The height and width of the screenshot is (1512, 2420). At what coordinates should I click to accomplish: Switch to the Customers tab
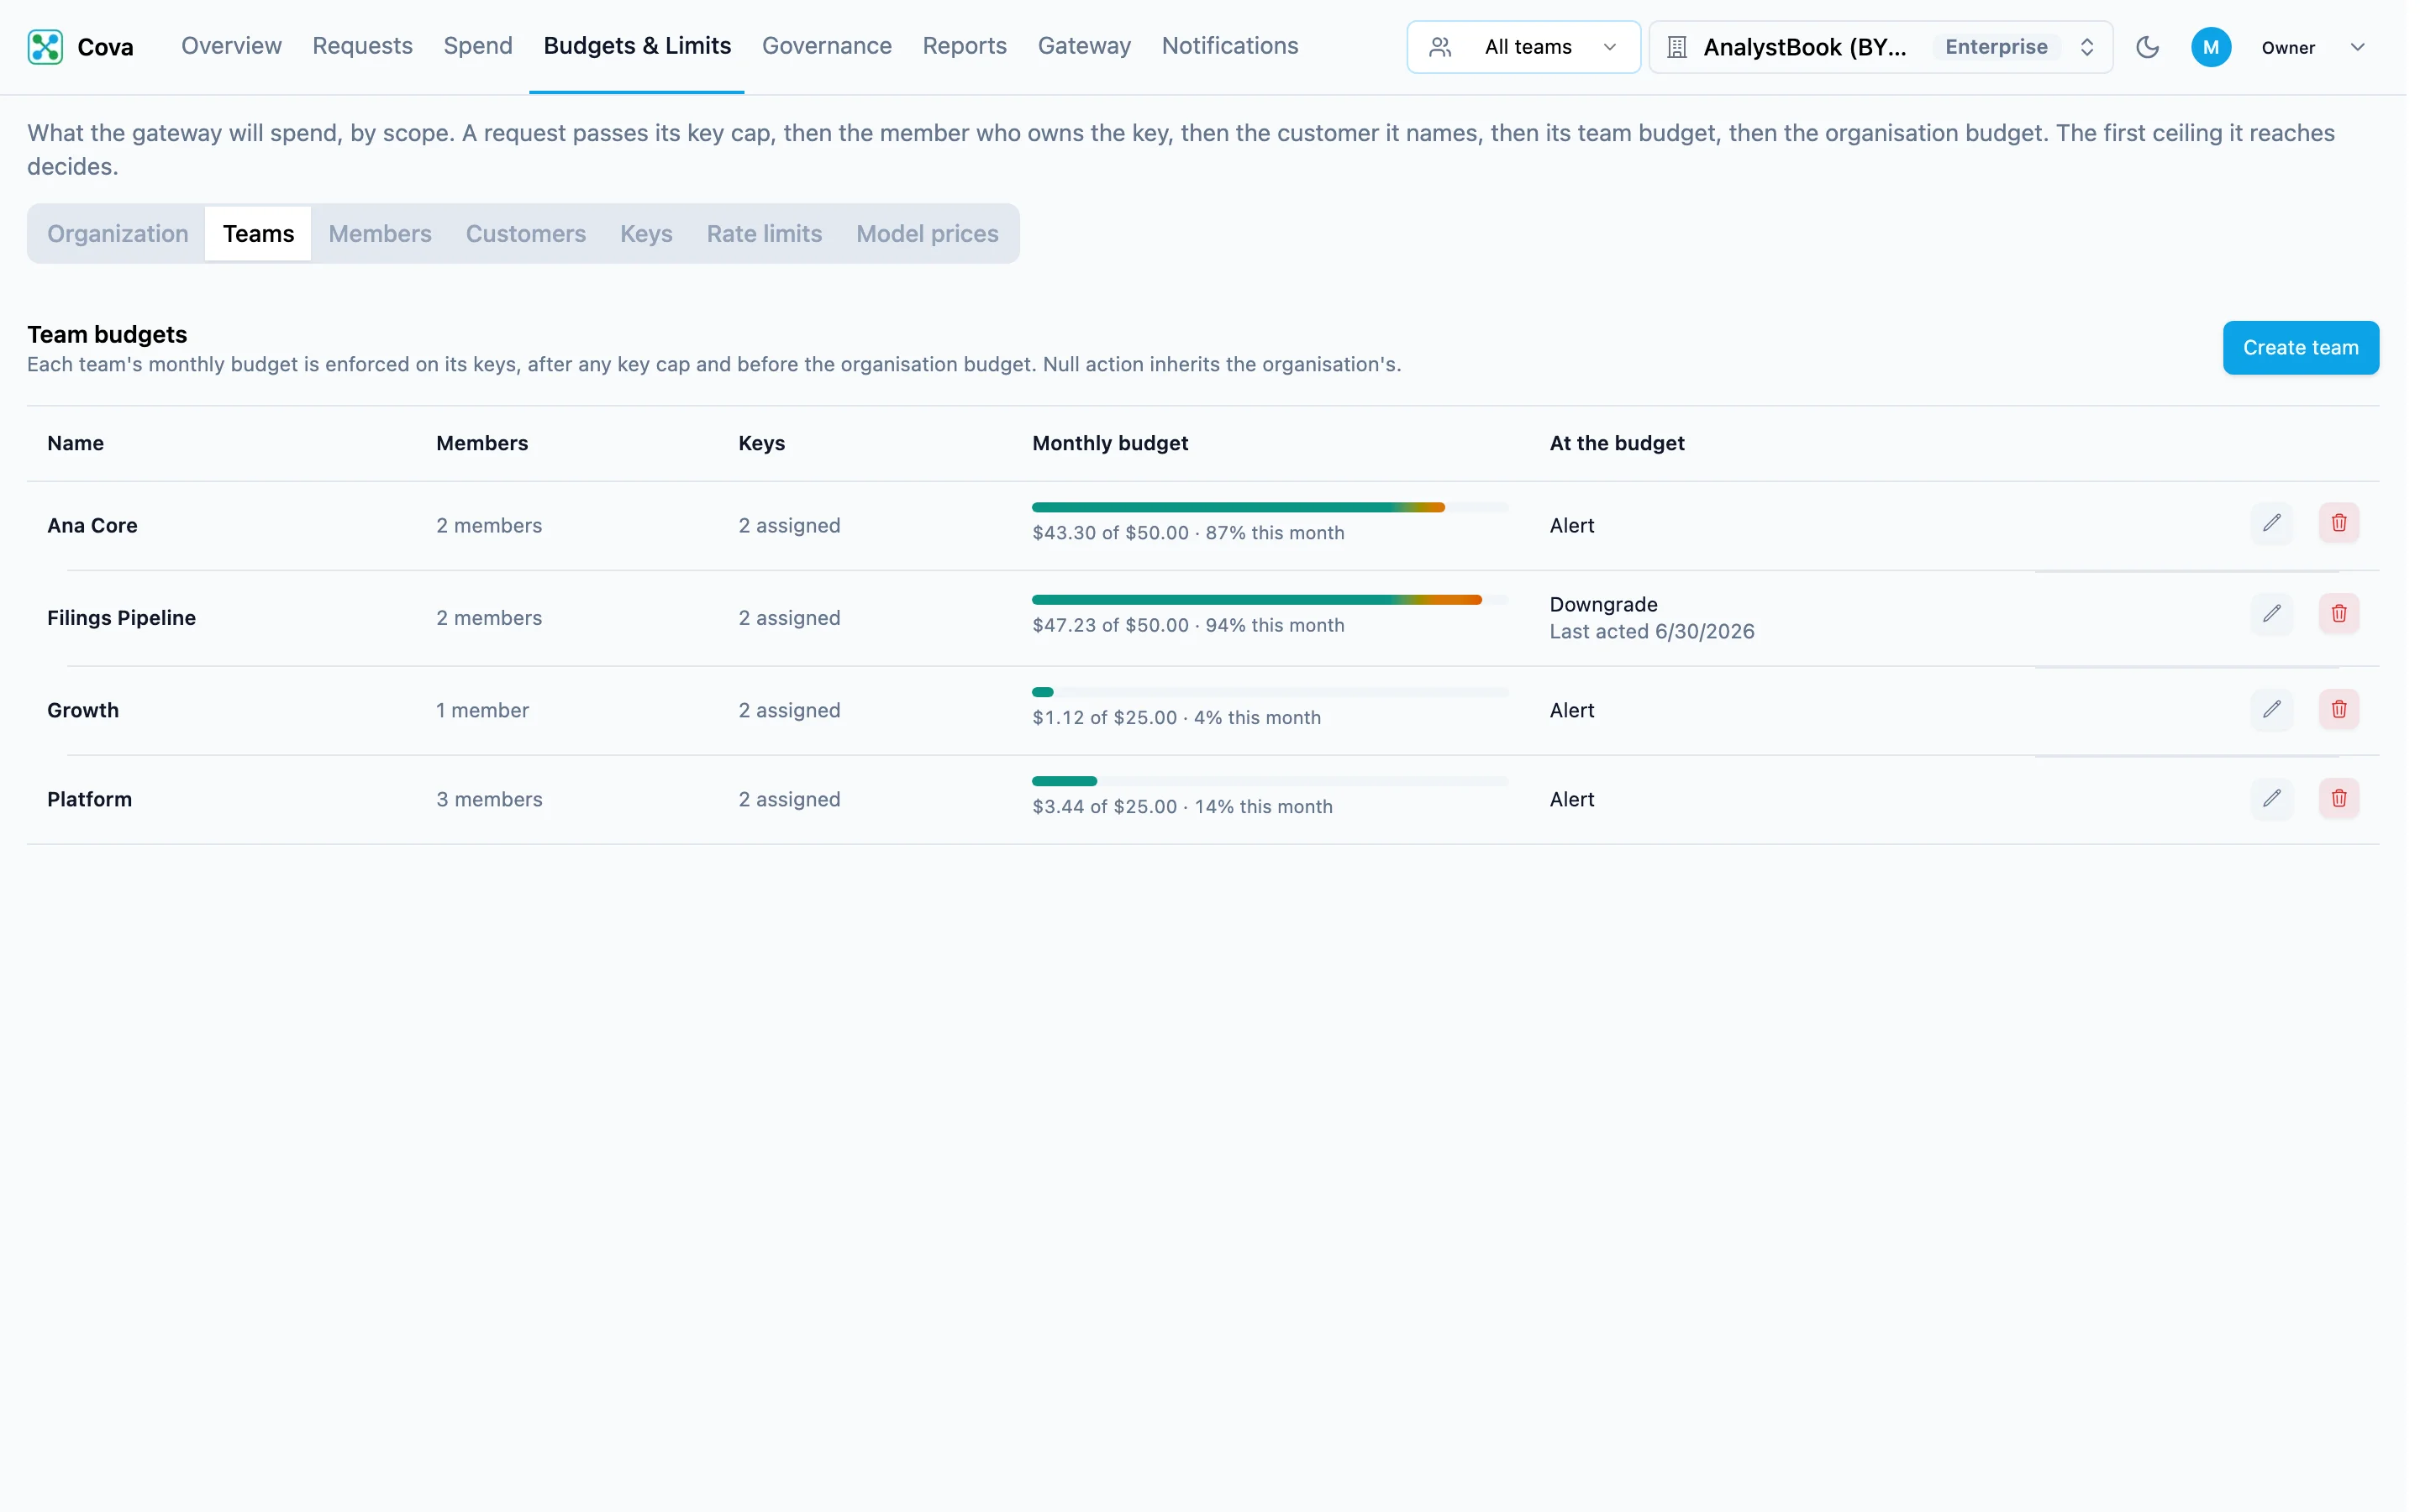click(526, 234)
